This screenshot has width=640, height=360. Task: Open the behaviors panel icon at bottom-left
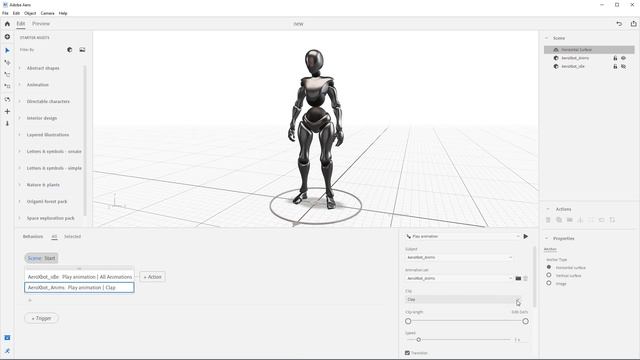7,351
